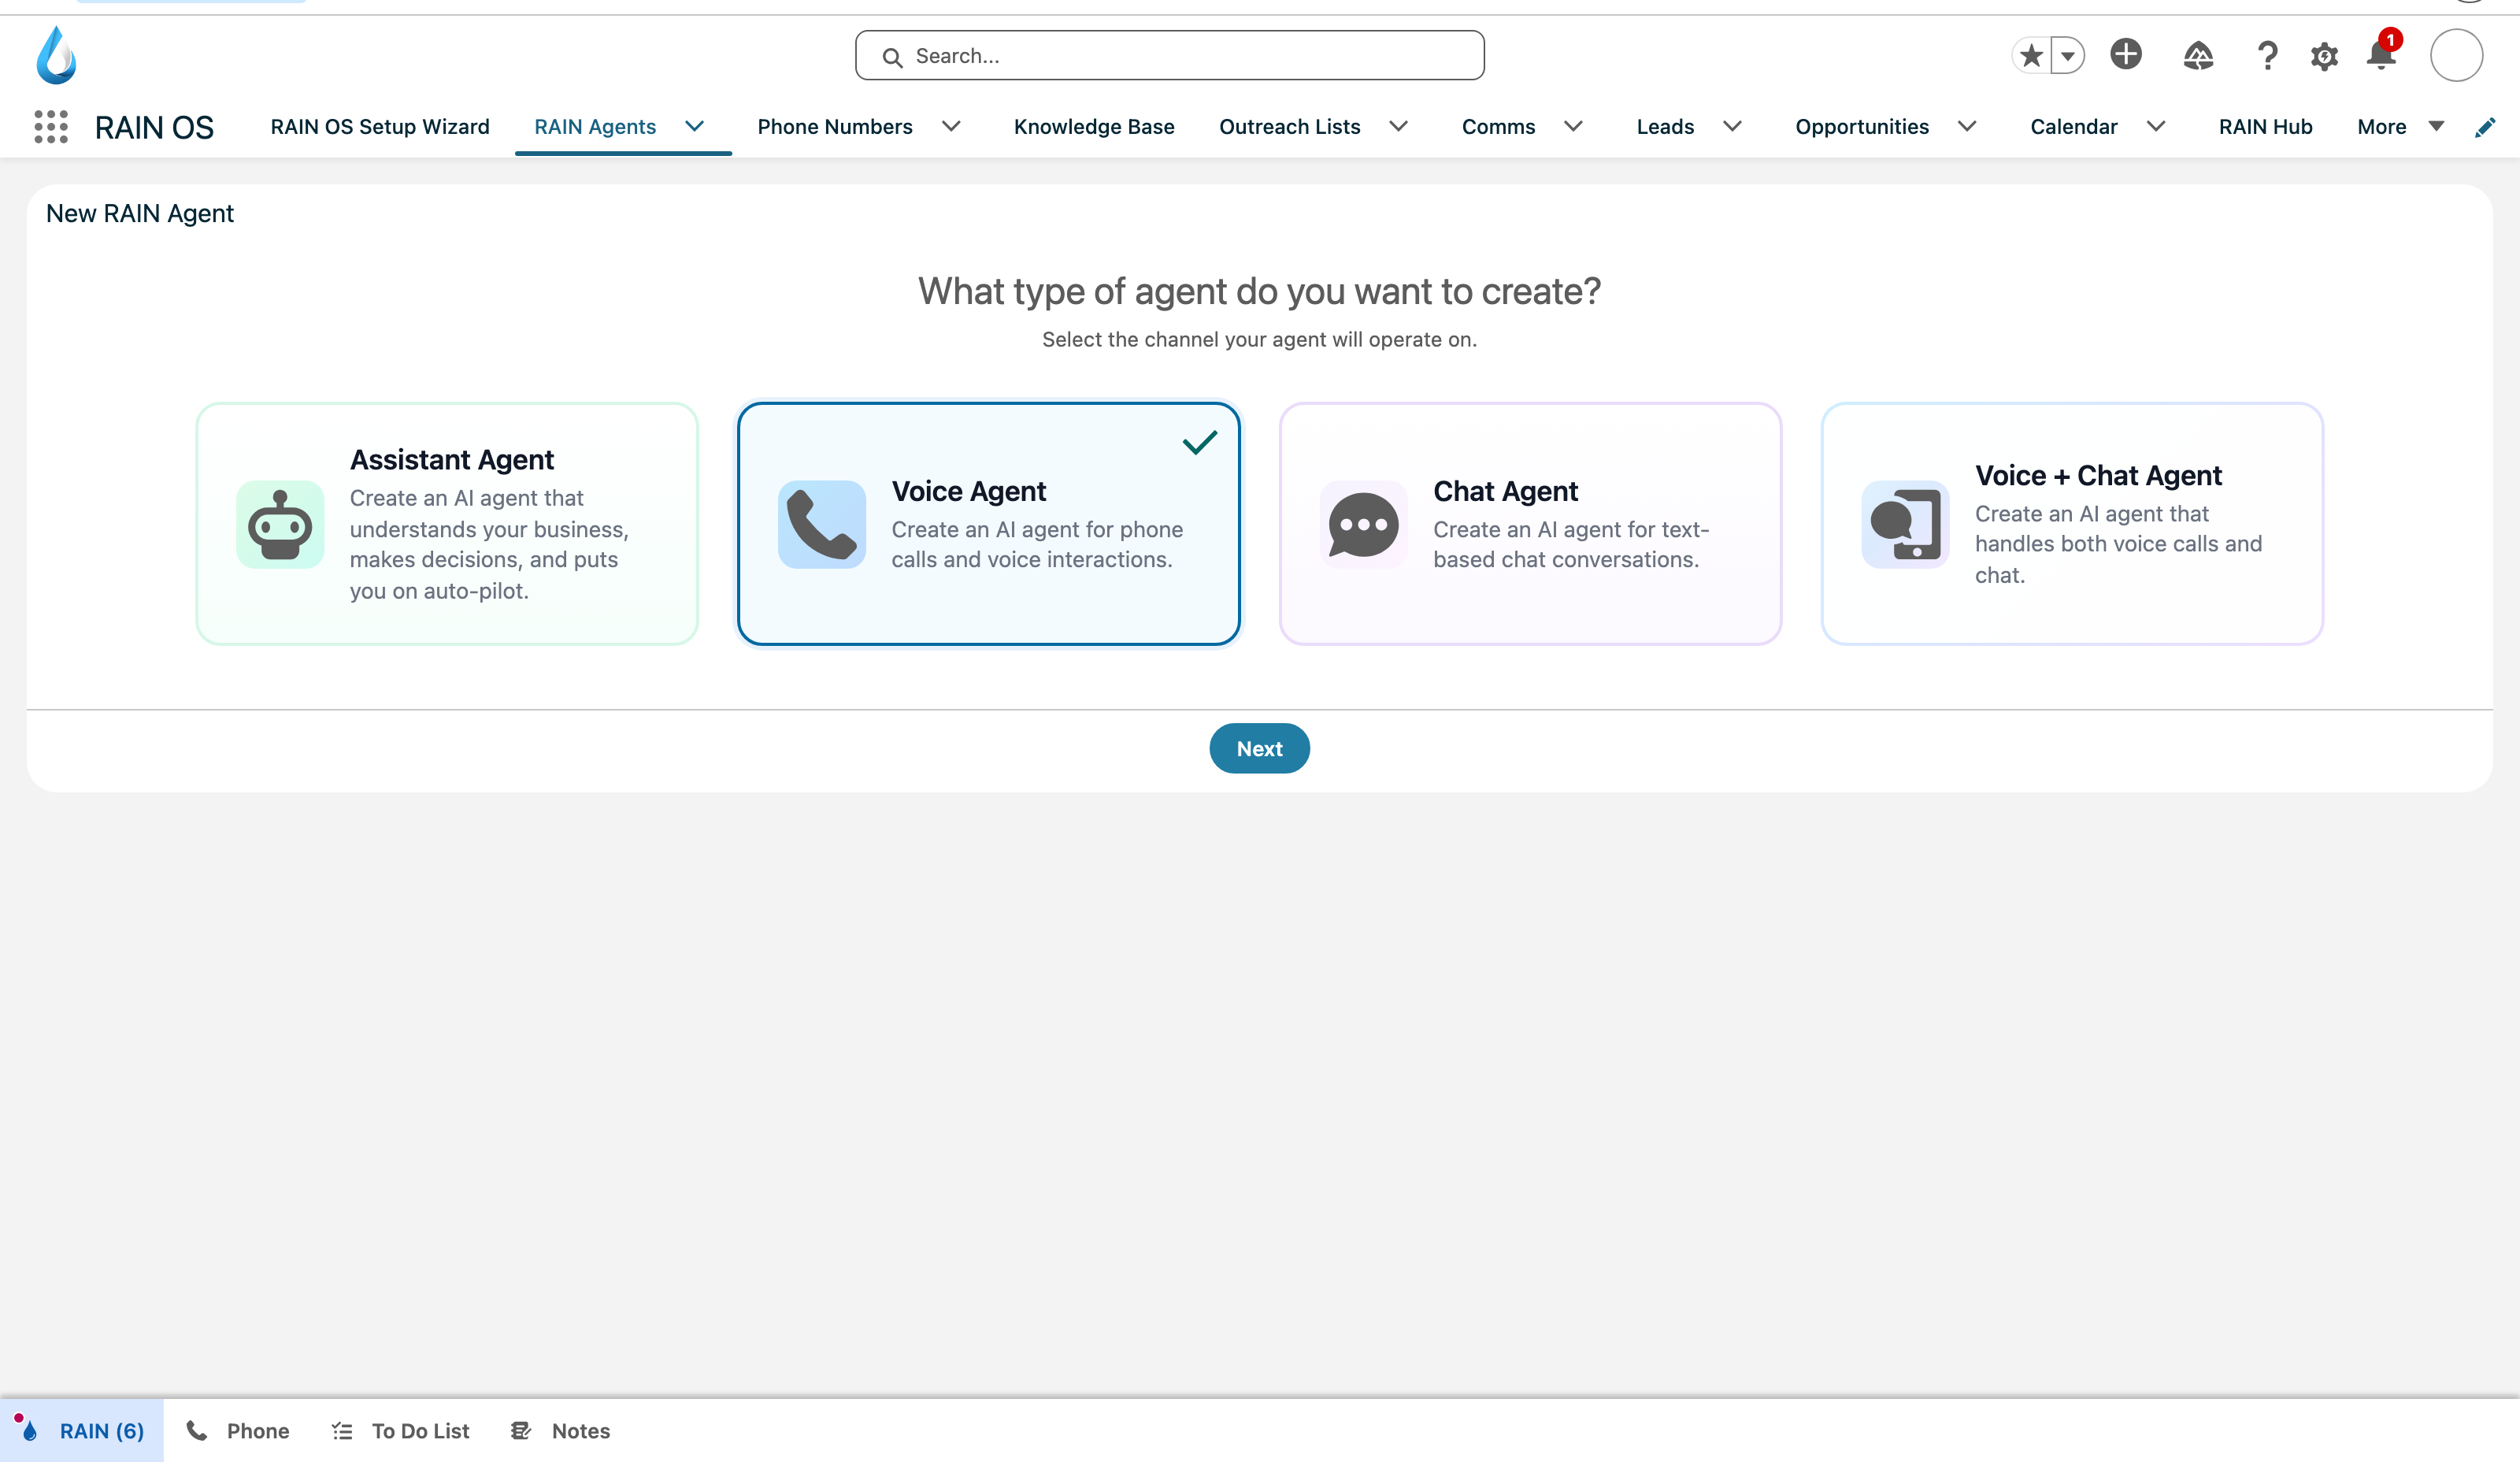Click the favorites star icon

pyautogui.click(x=2031, y=55)
